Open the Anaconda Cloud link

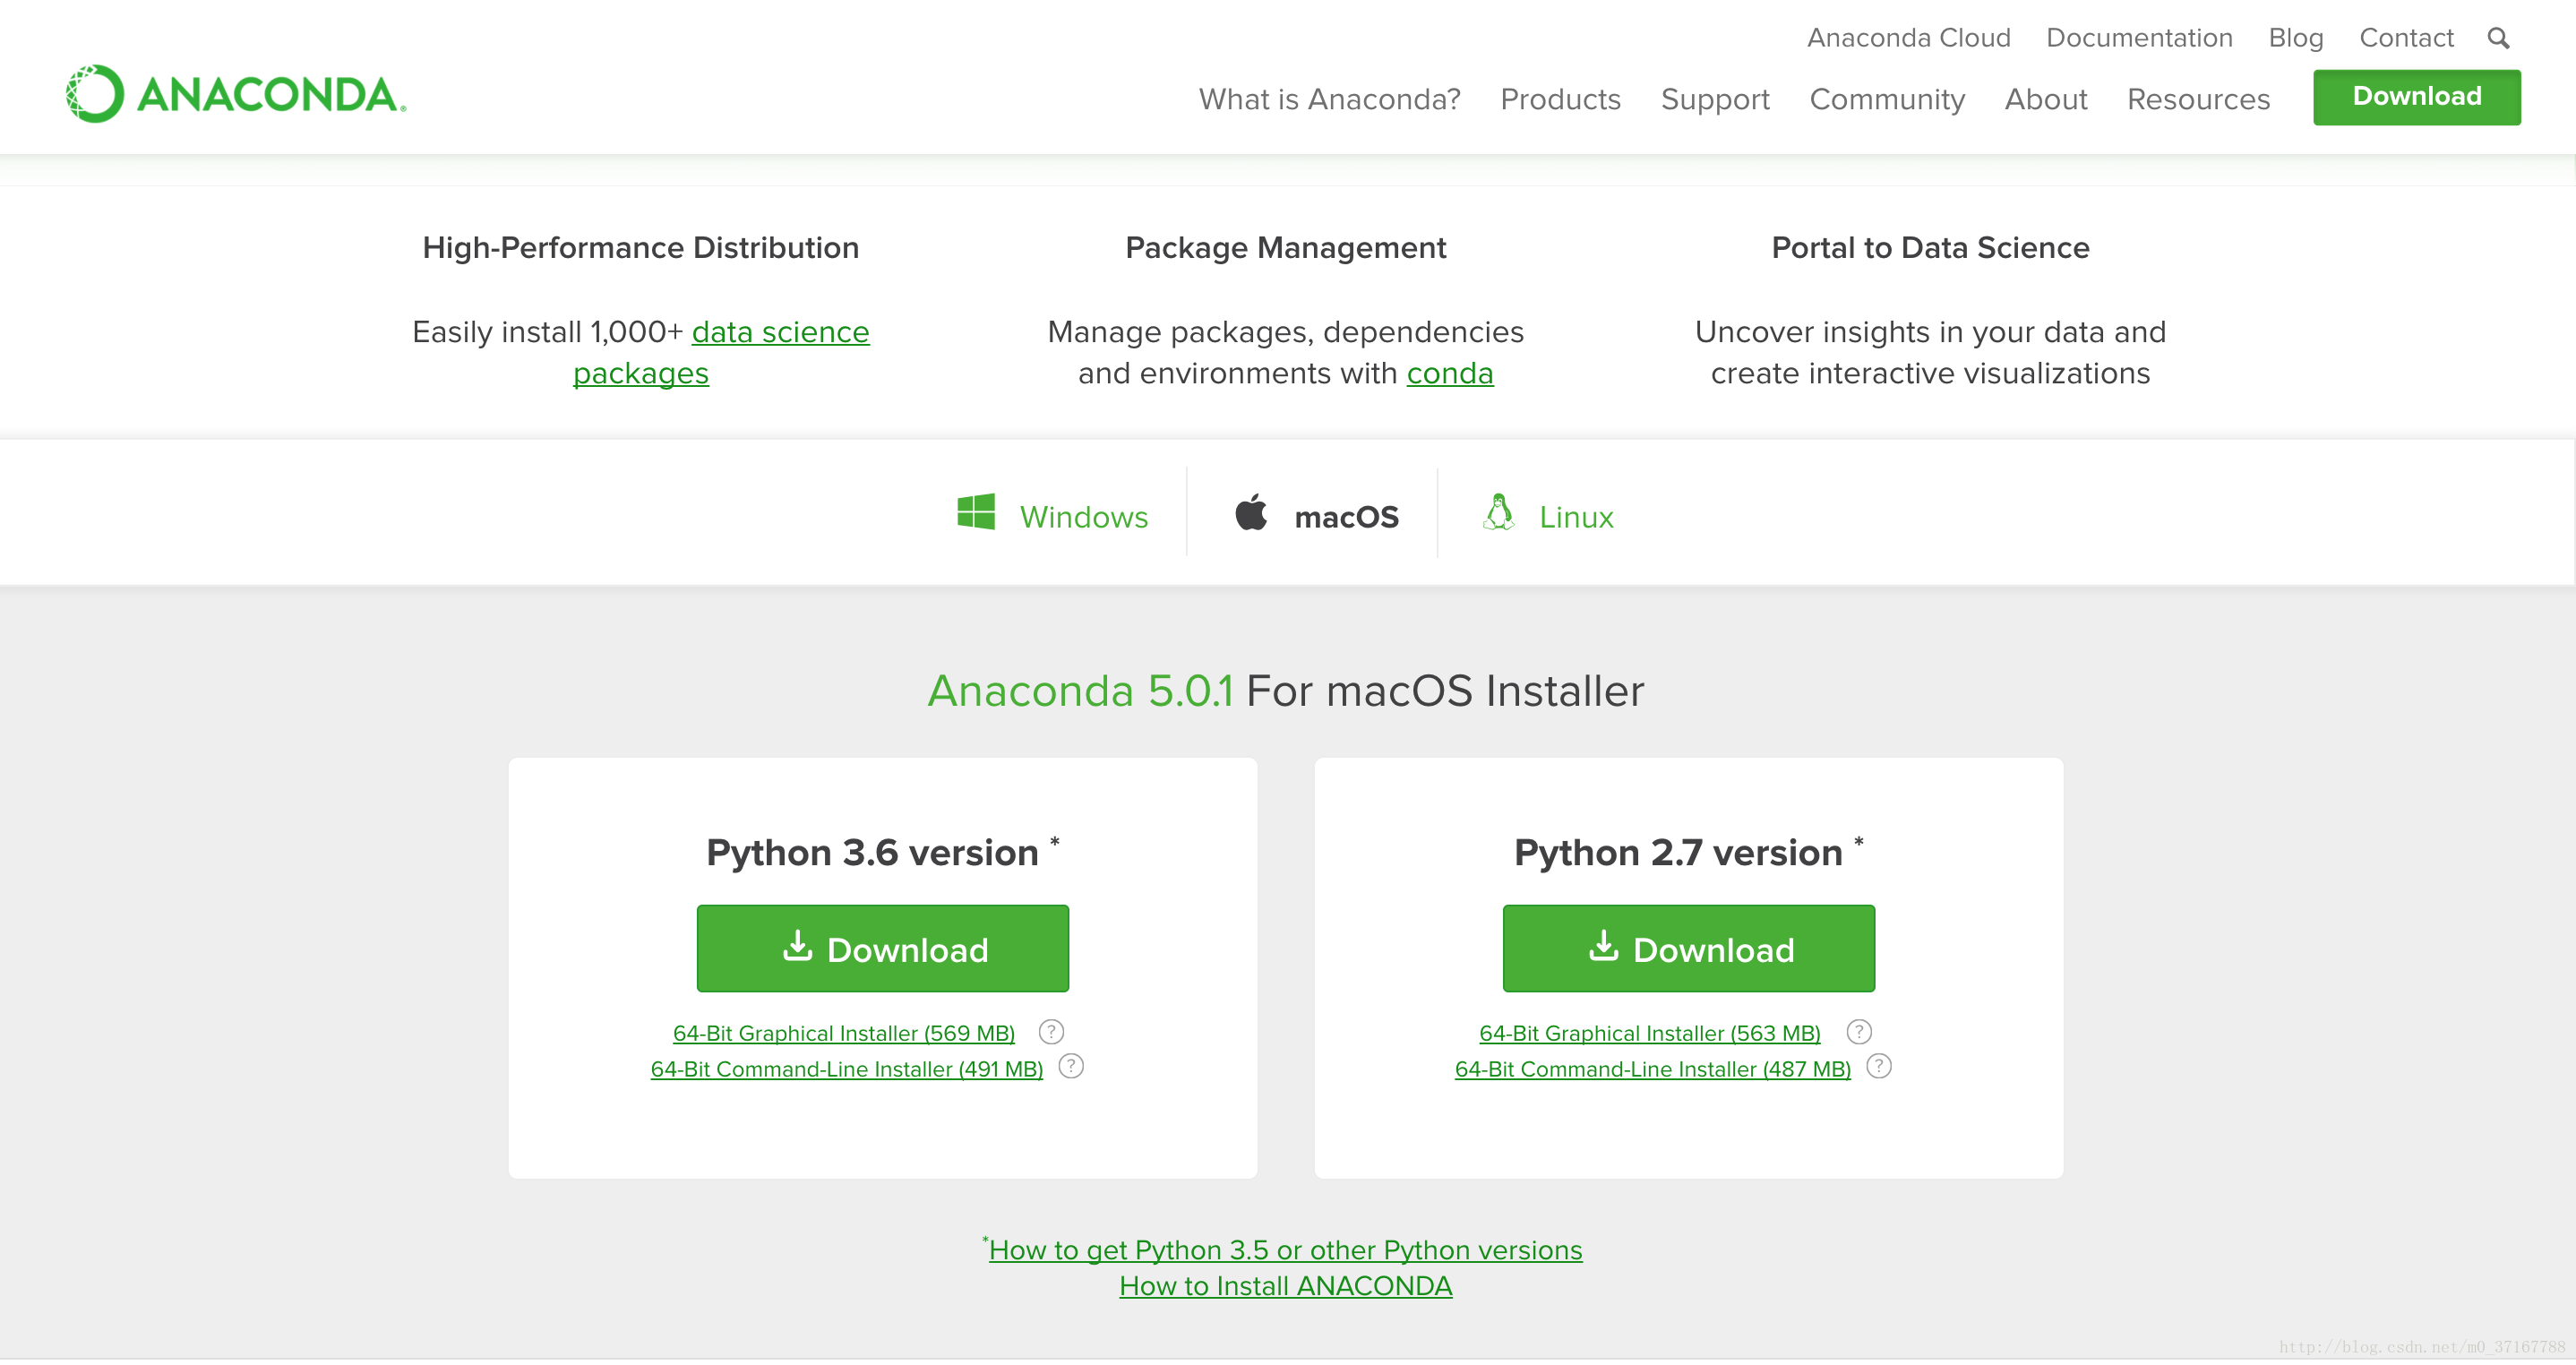coord(1908,38)
